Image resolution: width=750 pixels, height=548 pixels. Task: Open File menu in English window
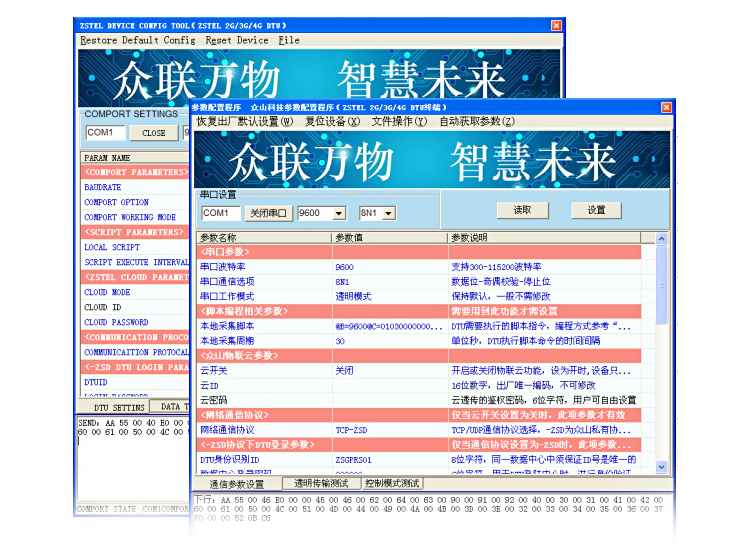click(289, 40)
